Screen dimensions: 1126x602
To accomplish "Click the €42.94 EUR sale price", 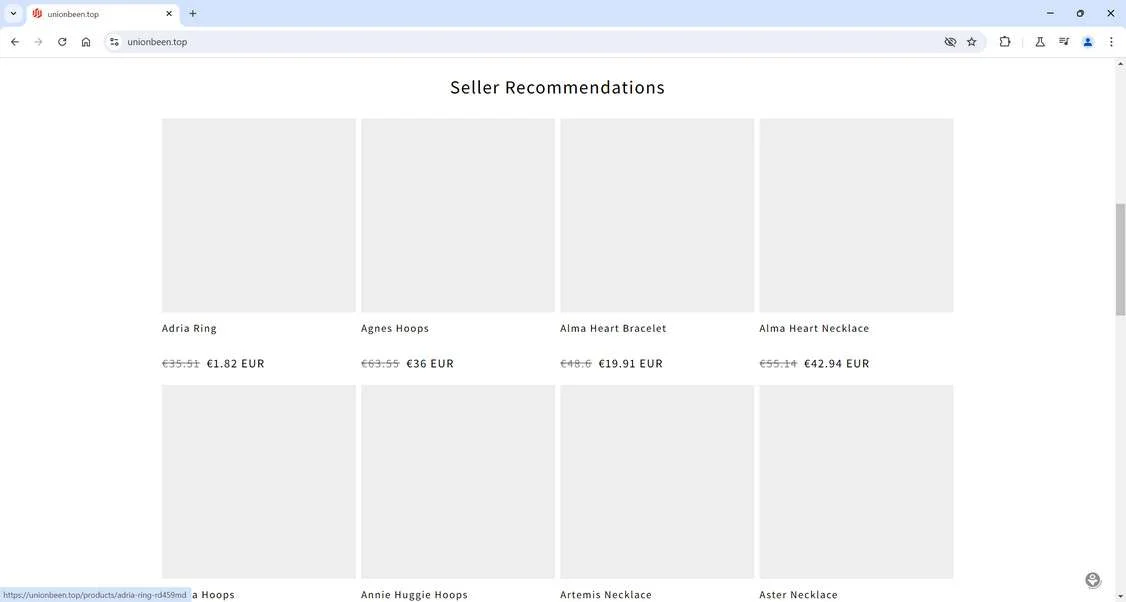I will (837, 363).
